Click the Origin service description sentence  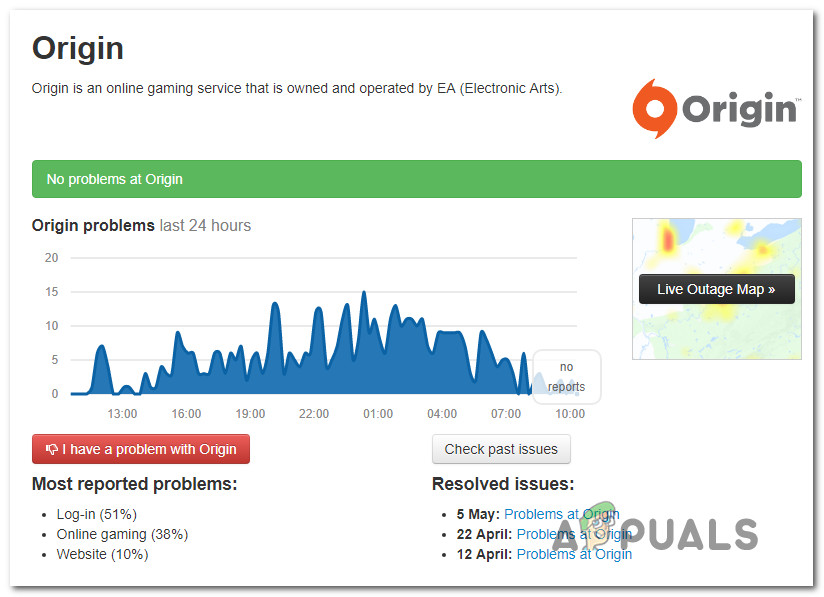point(297,88)
